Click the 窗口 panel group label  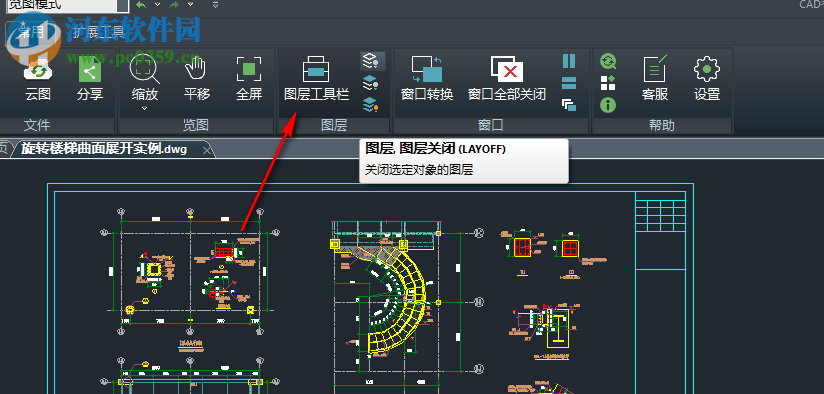(491, 125)
